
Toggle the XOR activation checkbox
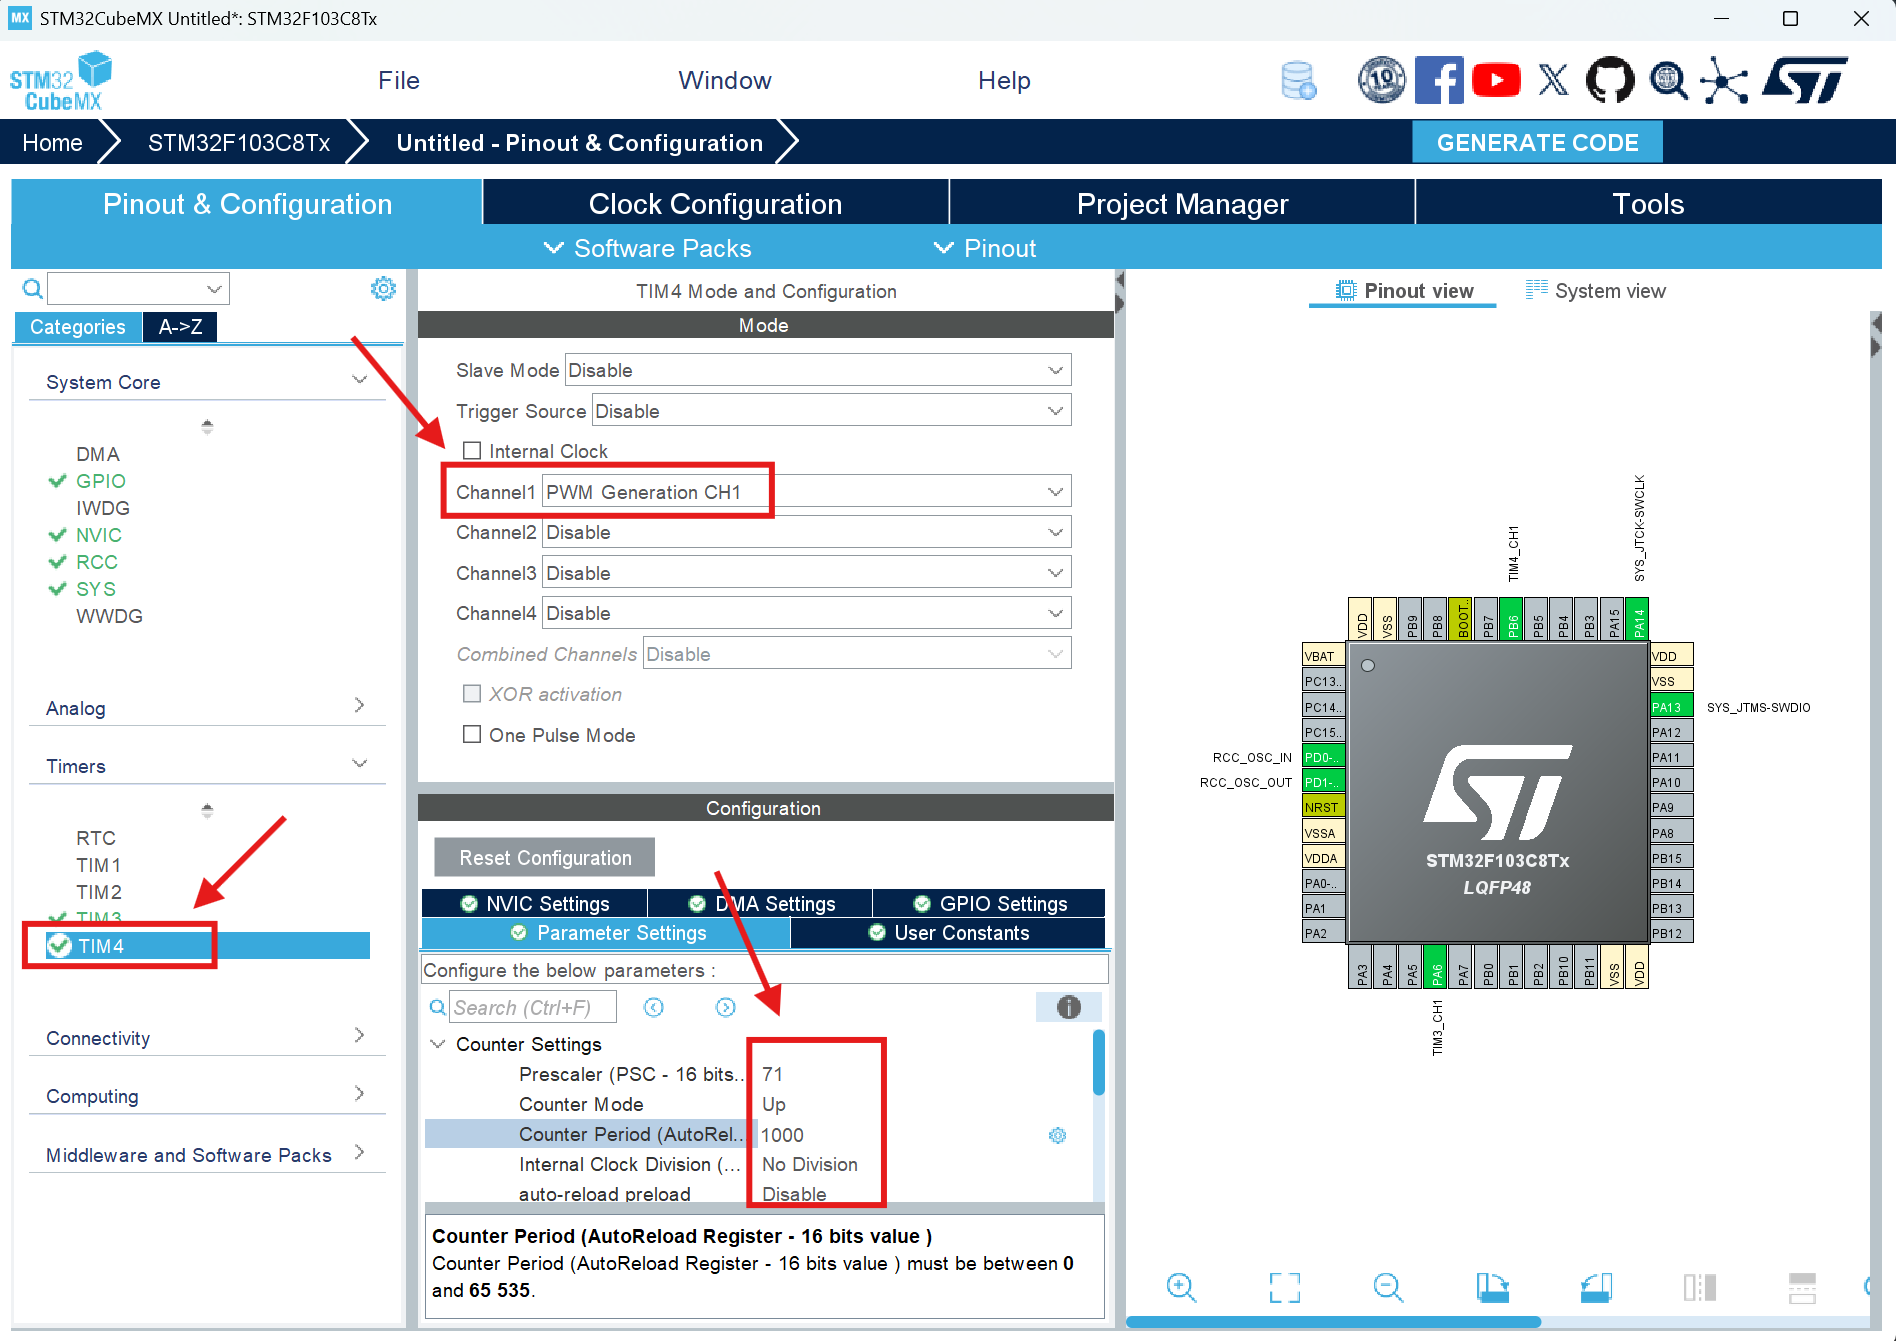[x=472, y=693]
